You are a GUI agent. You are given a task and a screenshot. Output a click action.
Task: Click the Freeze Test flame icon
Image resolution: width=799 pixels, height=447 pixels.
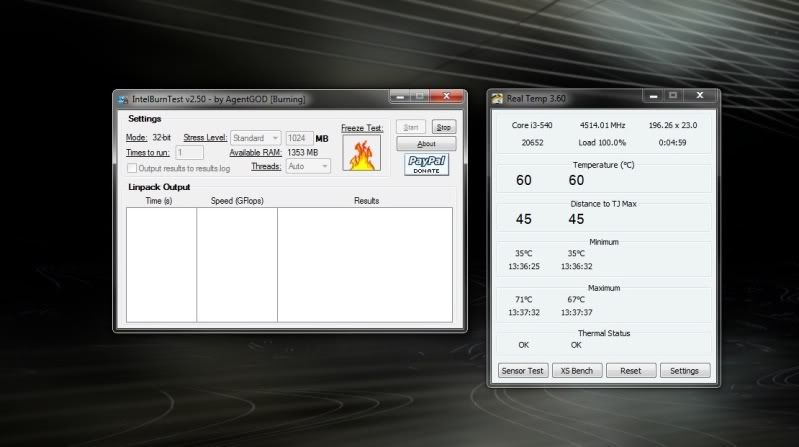point(361,154)
